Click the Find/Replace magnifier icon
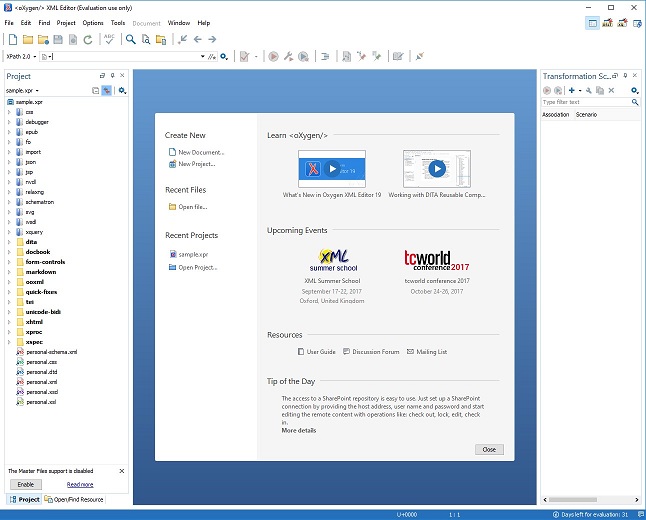This screenshot has width=646, height=520. pos(131,40)
